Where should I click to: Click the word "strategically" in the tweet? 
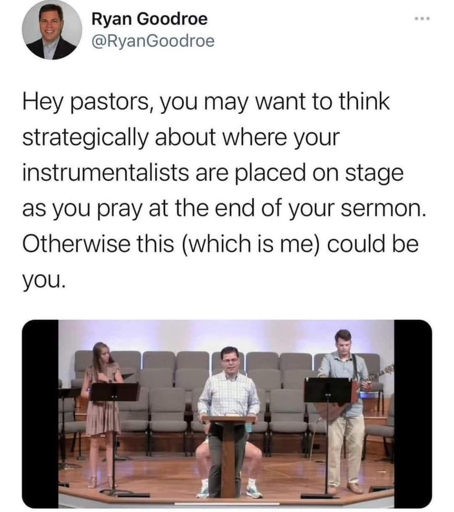coord(86,139)
